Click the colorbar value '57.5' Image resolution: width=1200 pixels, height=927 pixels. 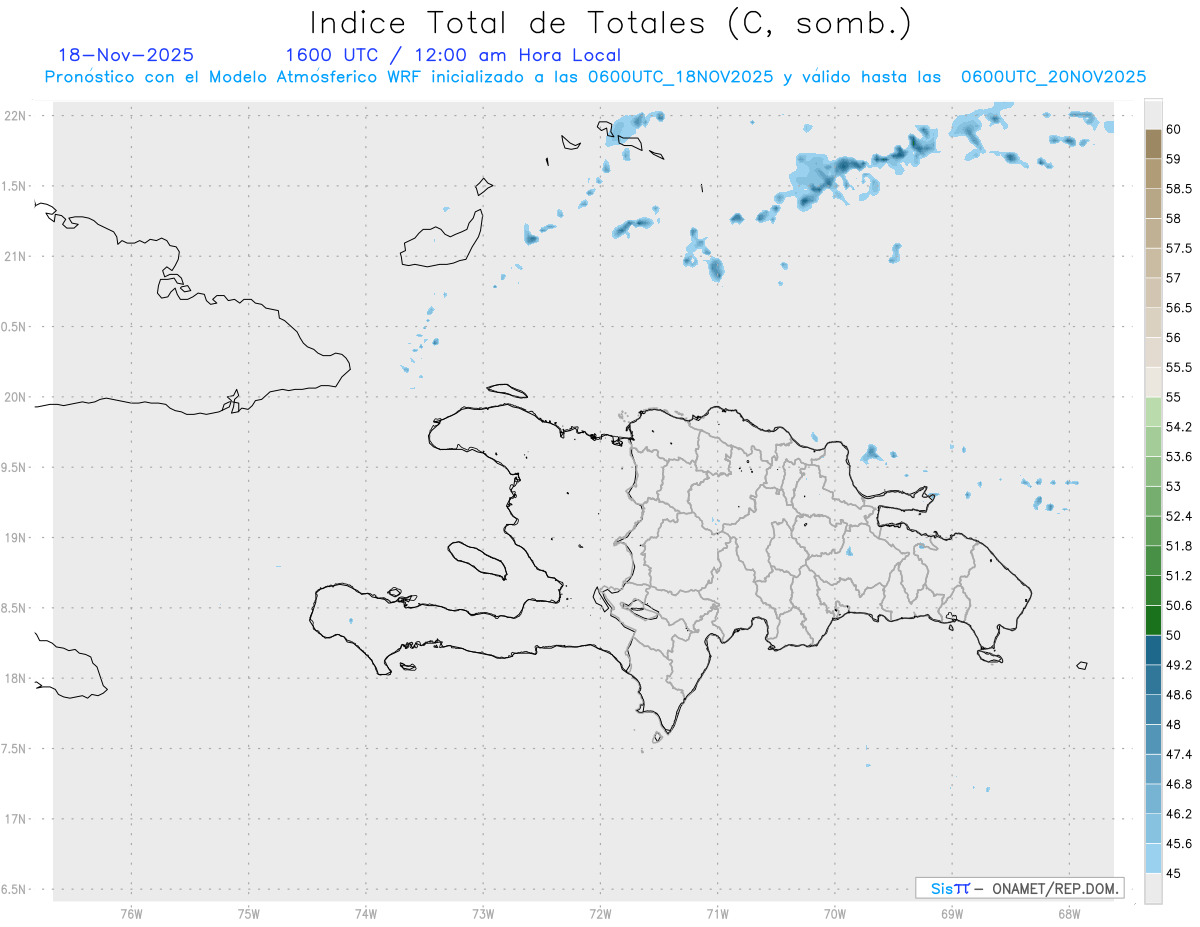tap(1179, 248)
